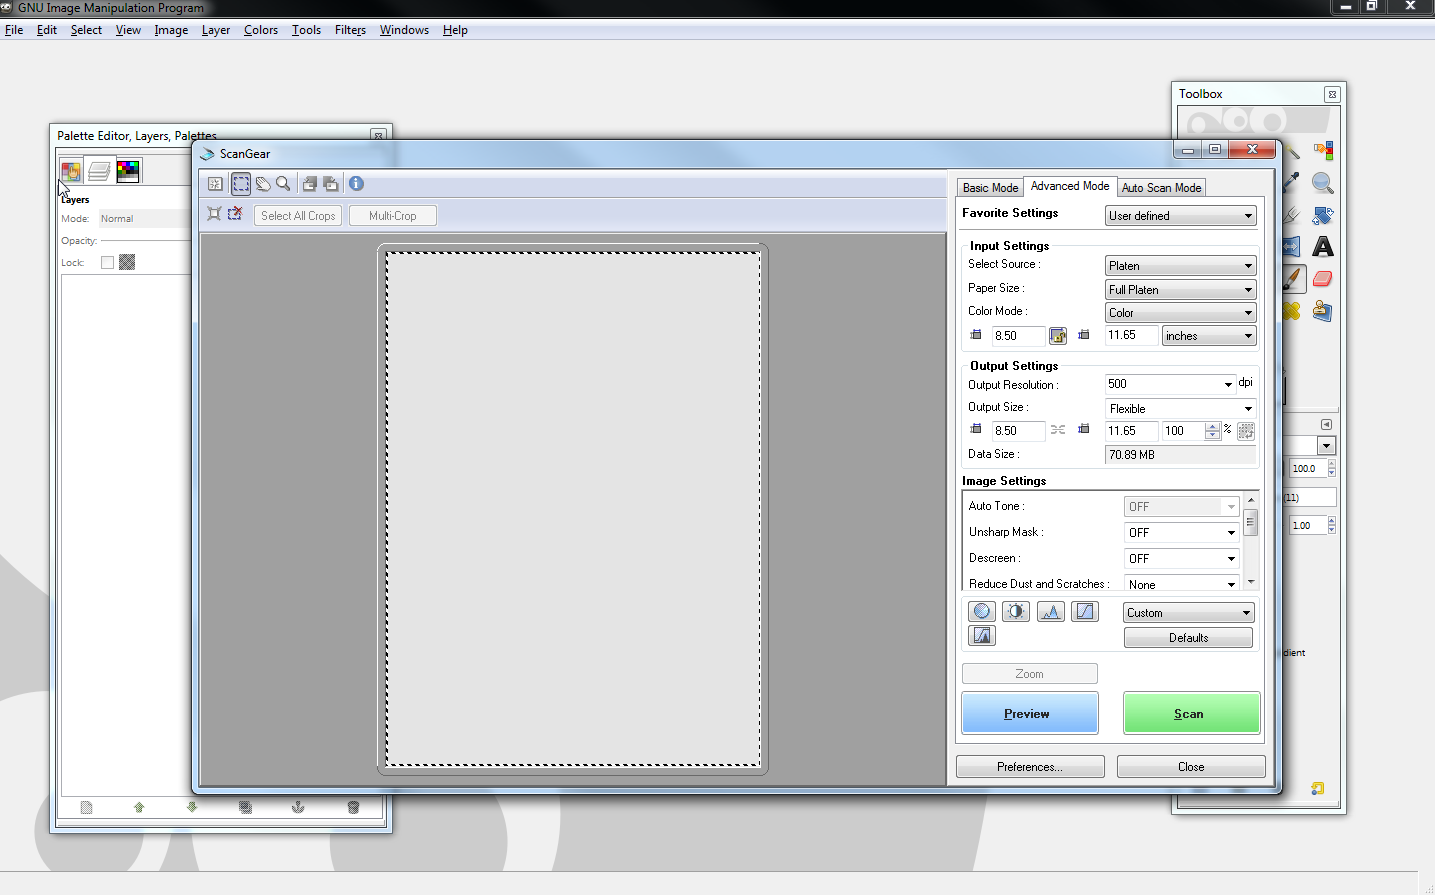Viewport: 1435px width, 895px height.
Task: Open the Windows menu
Action: (404, 30)
